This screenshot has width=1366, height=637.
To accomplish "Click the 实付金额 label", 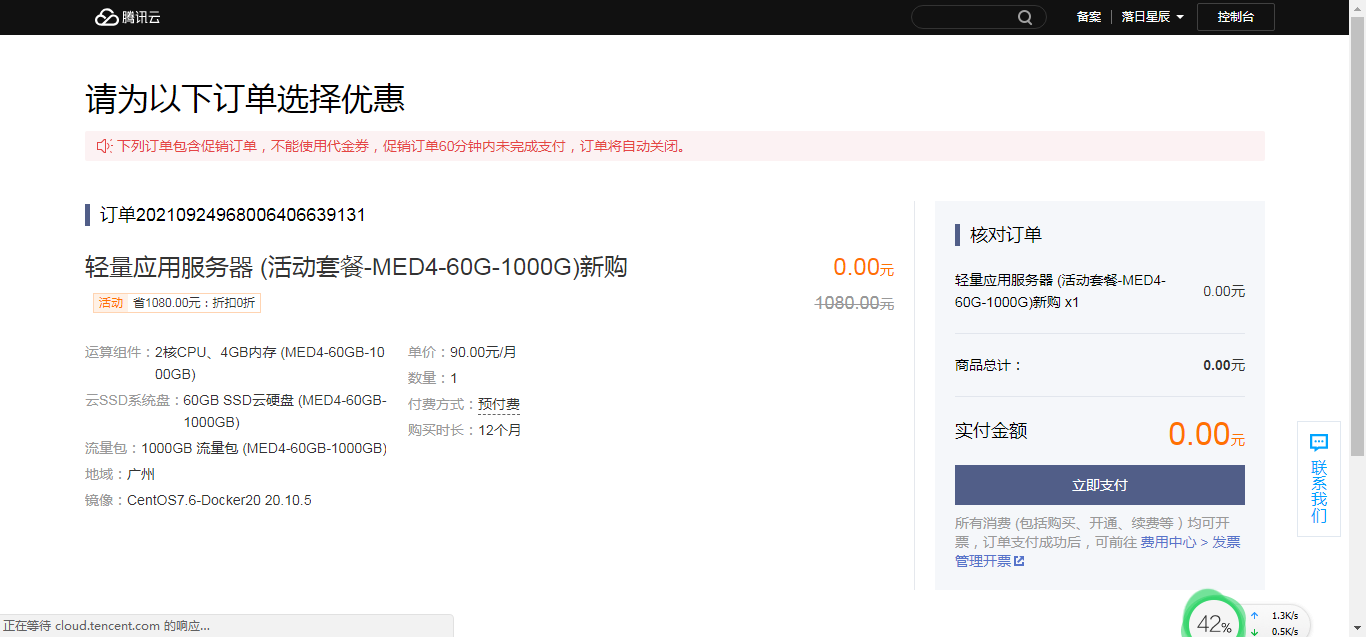I will point(991,431).
